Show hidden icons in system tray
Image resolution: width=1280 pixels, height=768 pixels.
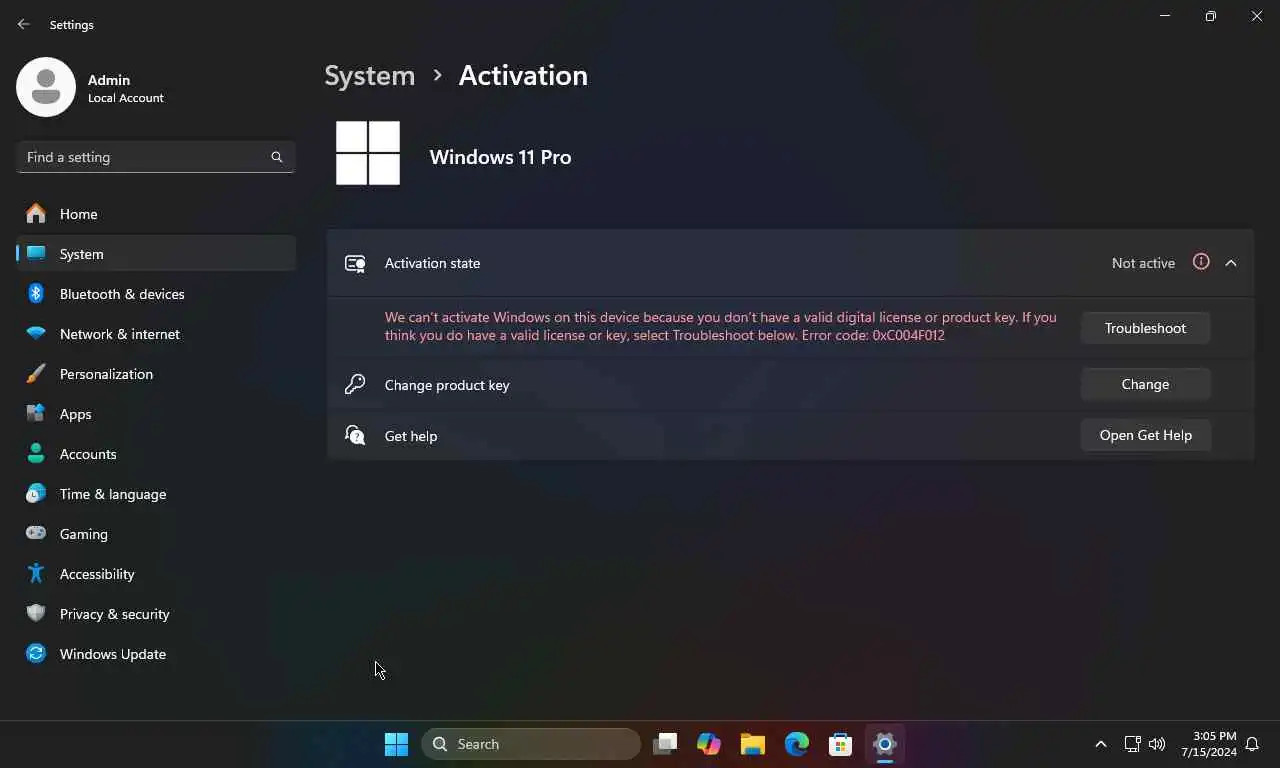[1101, 744]
